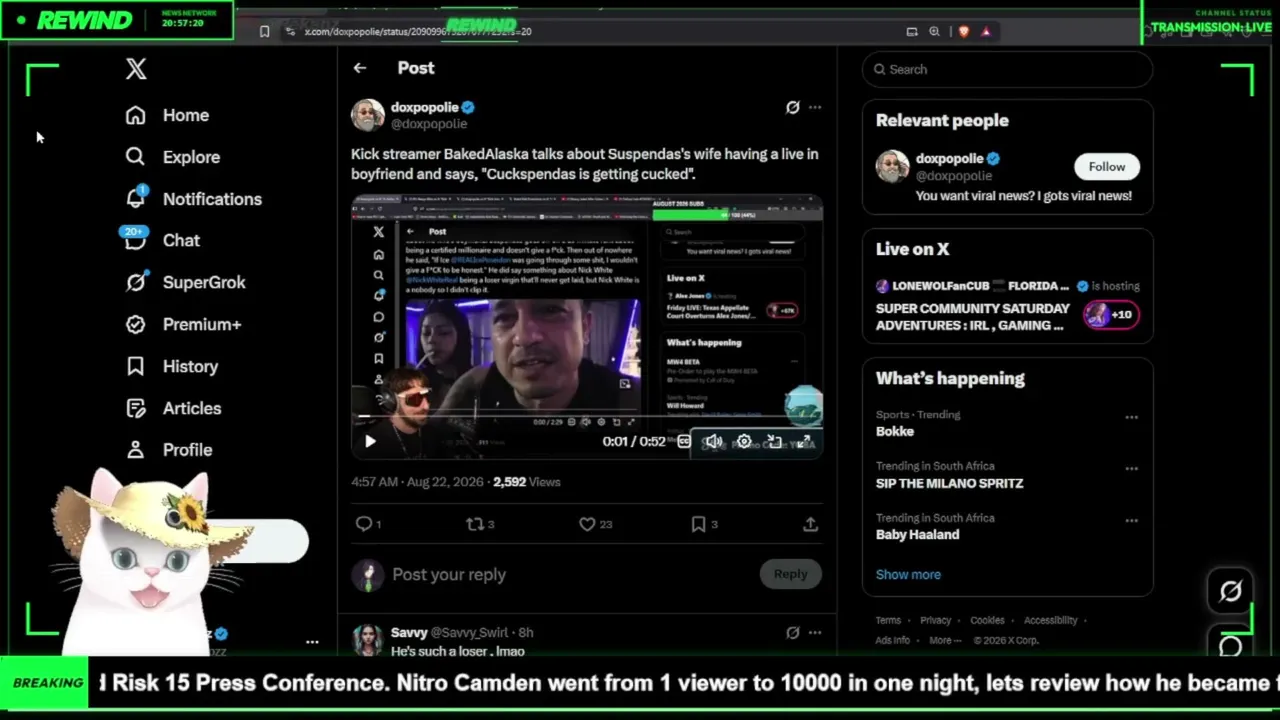Mute the video with the speaker icon
This screenshot has width=1280, height=720.
point(713,441)
